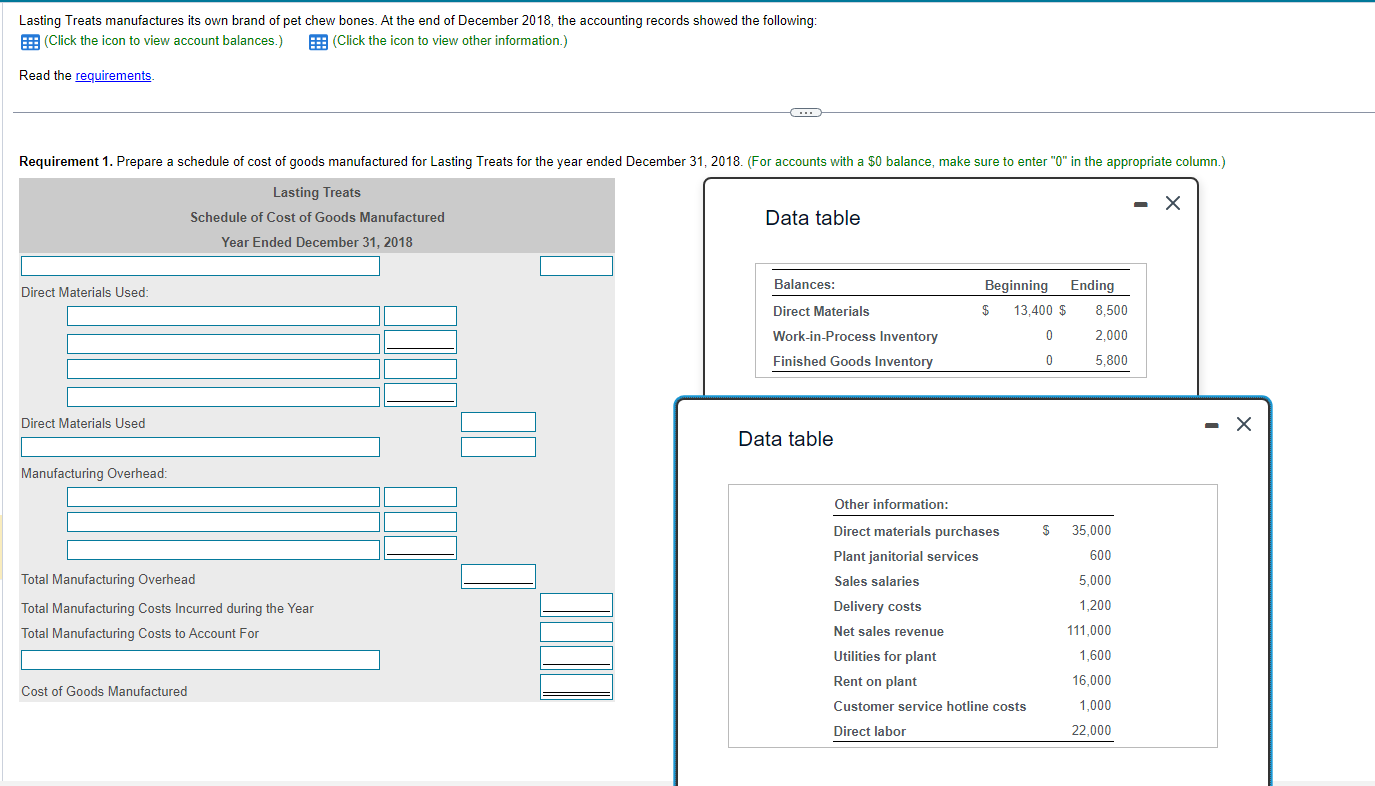Select the first Direct Materials Used label field

(224, 316)
